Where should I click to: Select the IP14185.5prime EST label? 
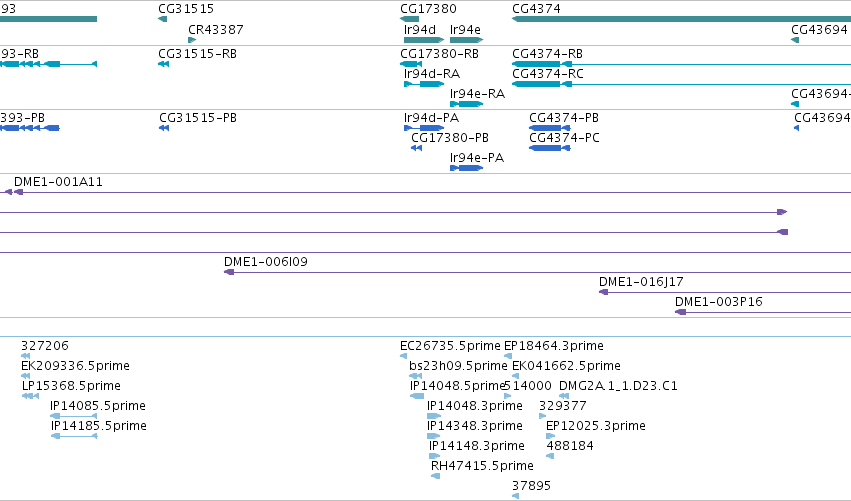click(x=98, y=426)
